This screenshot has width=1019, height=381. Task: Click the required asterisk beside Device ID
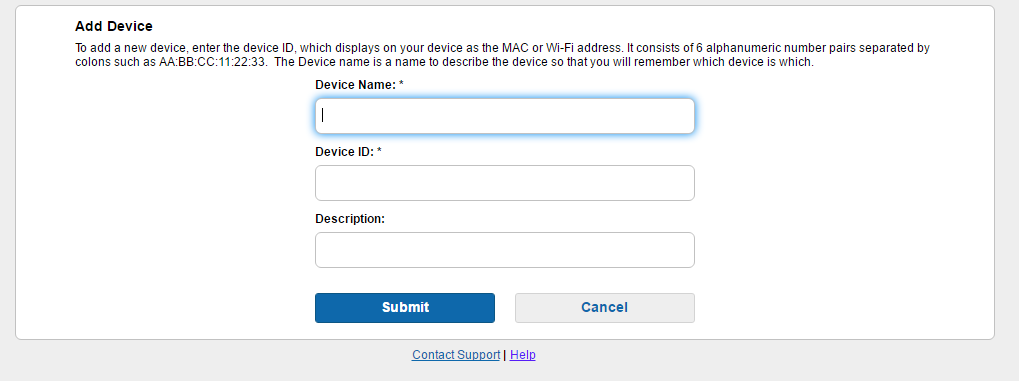click(380, 151)
